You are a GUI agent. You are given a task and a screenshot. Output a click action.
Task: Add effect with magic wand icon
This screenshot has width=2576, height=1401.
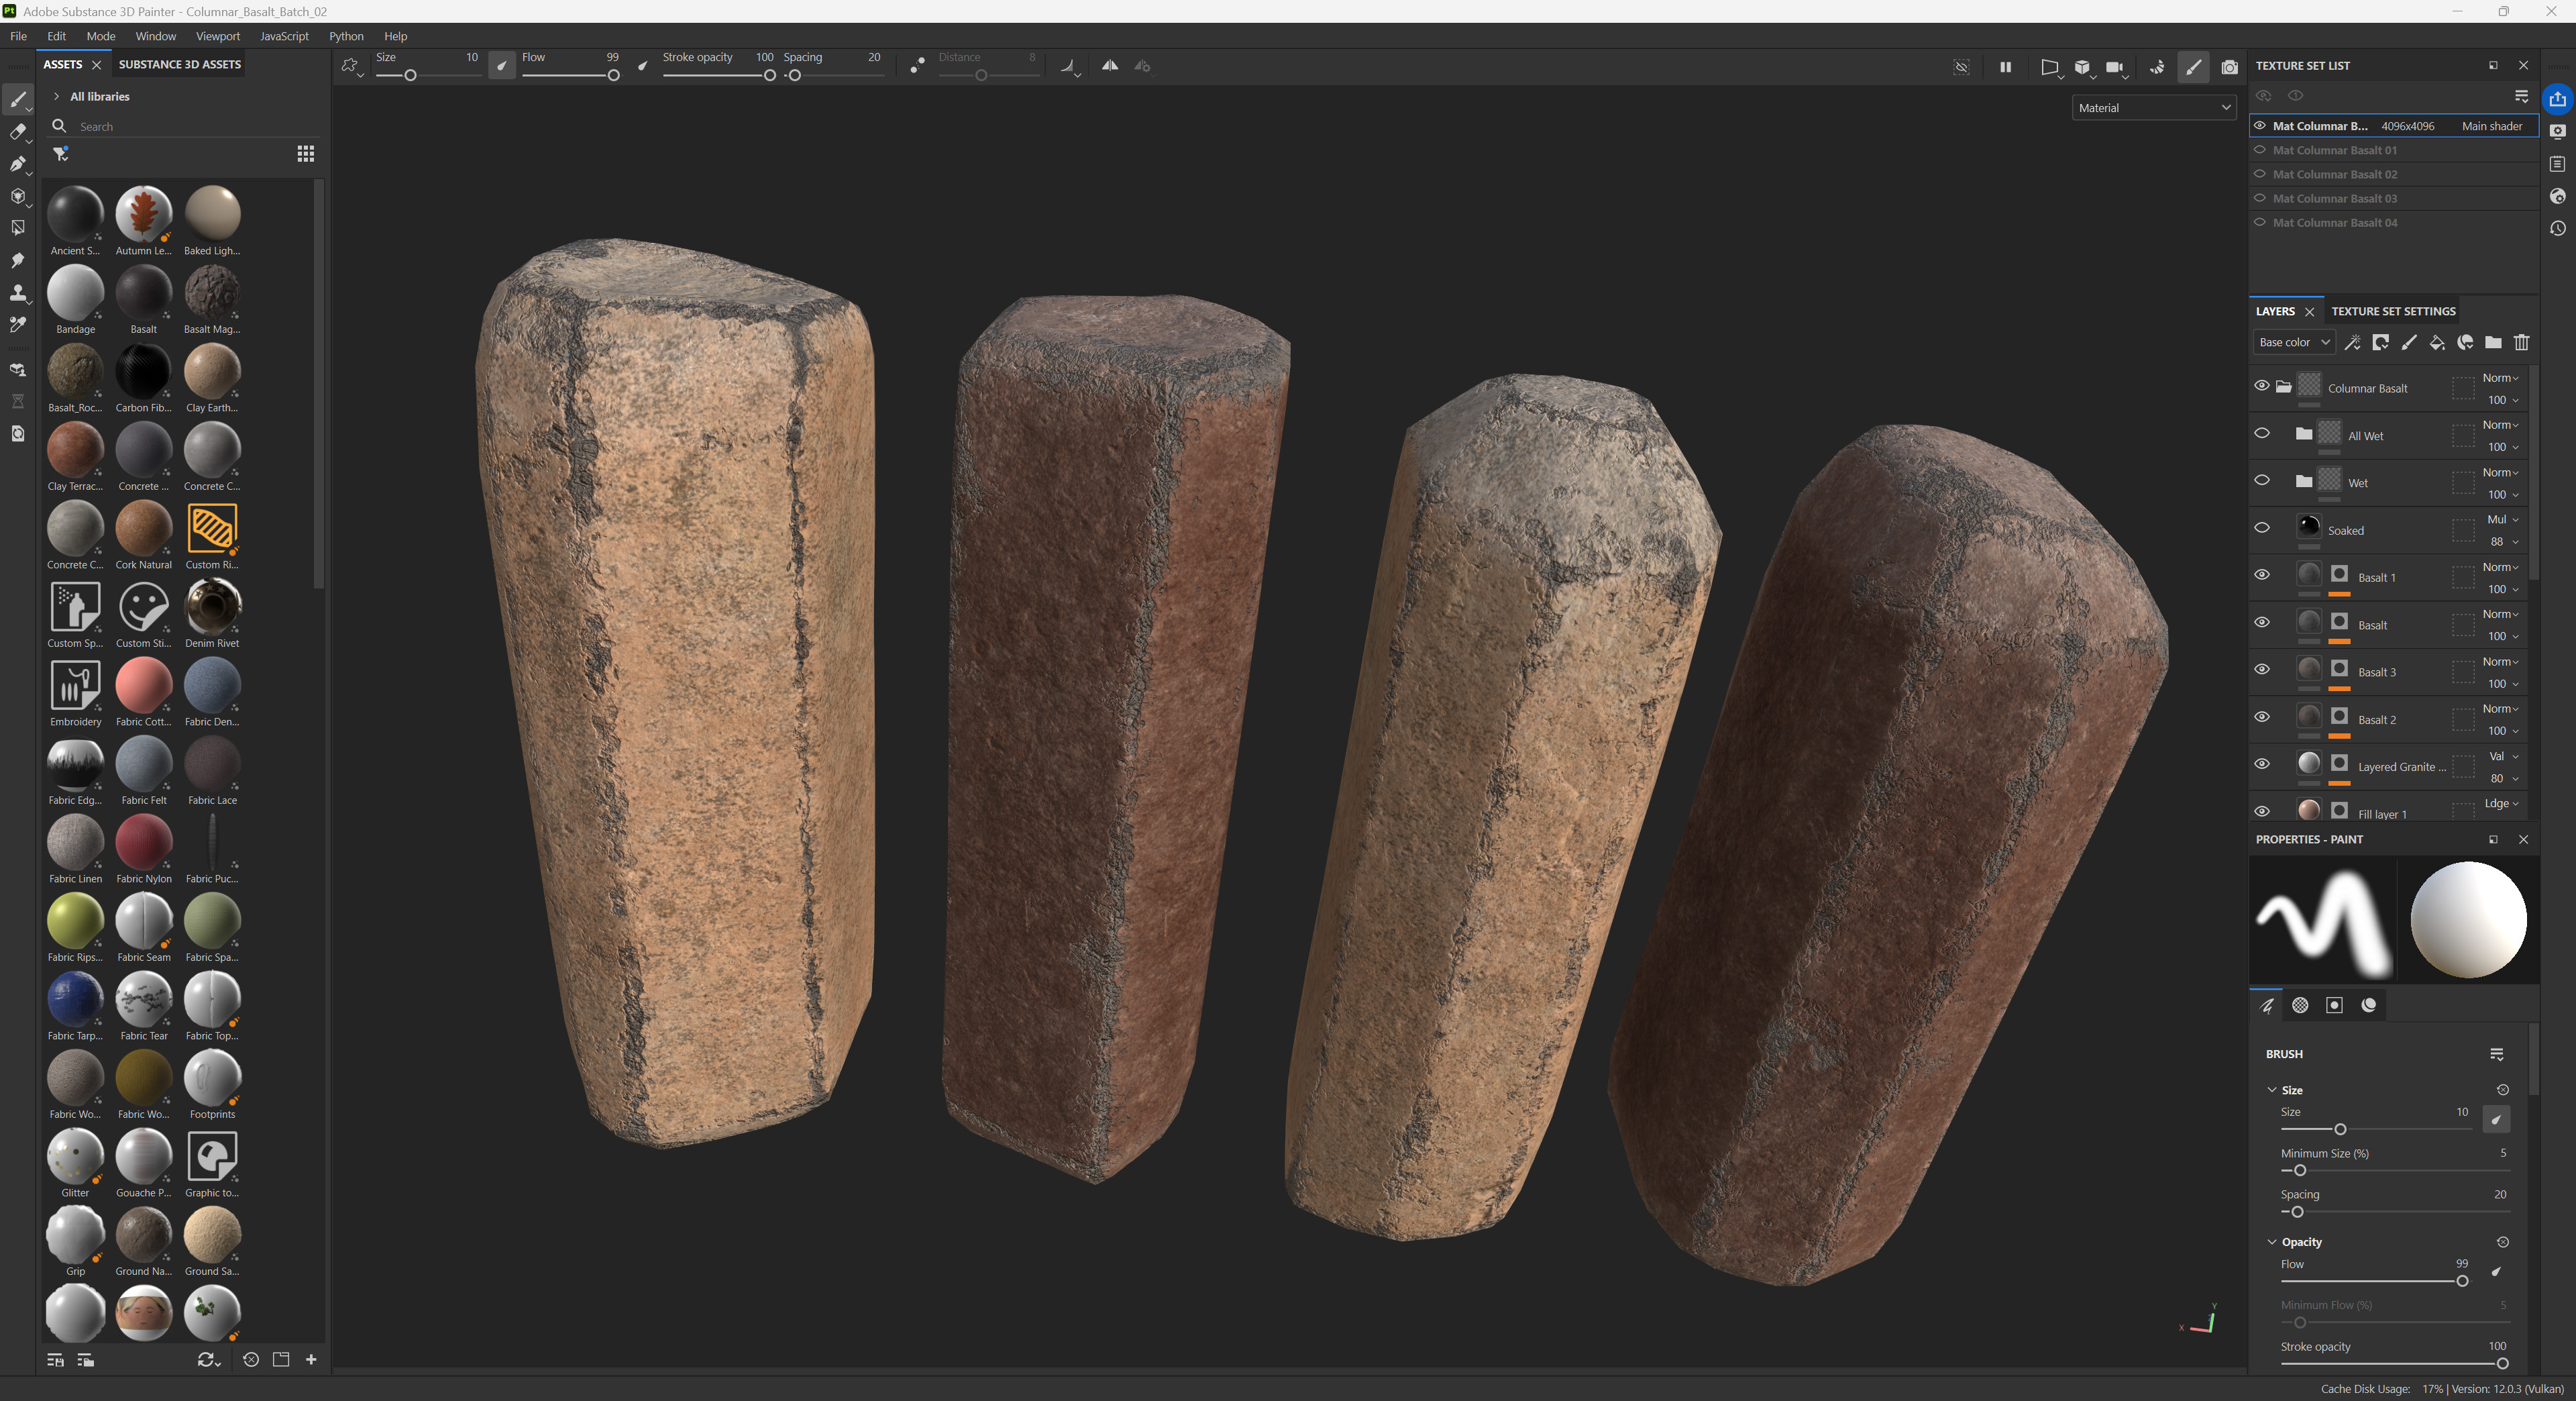(x=2353, y=343)
